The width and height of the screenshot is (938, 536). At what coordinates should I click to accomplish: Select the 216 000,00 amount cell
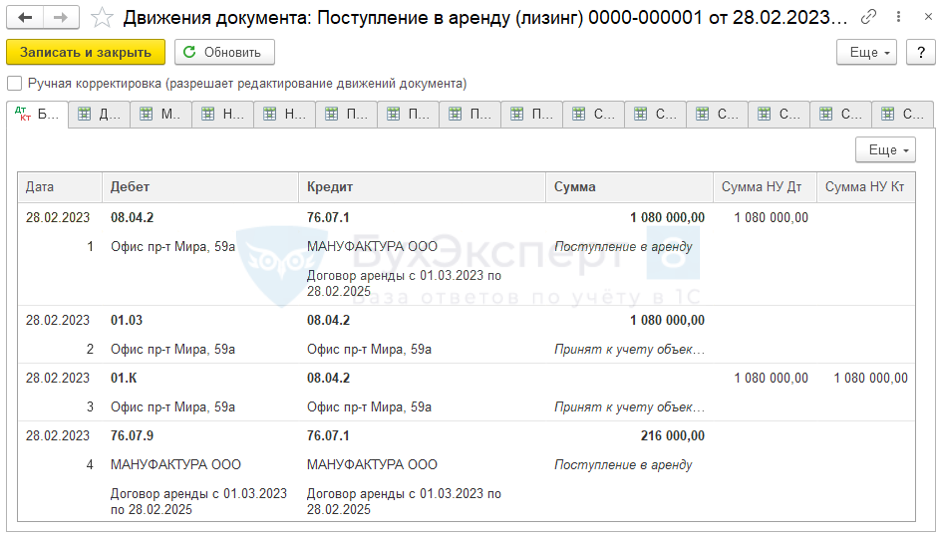tap(672, 436)
